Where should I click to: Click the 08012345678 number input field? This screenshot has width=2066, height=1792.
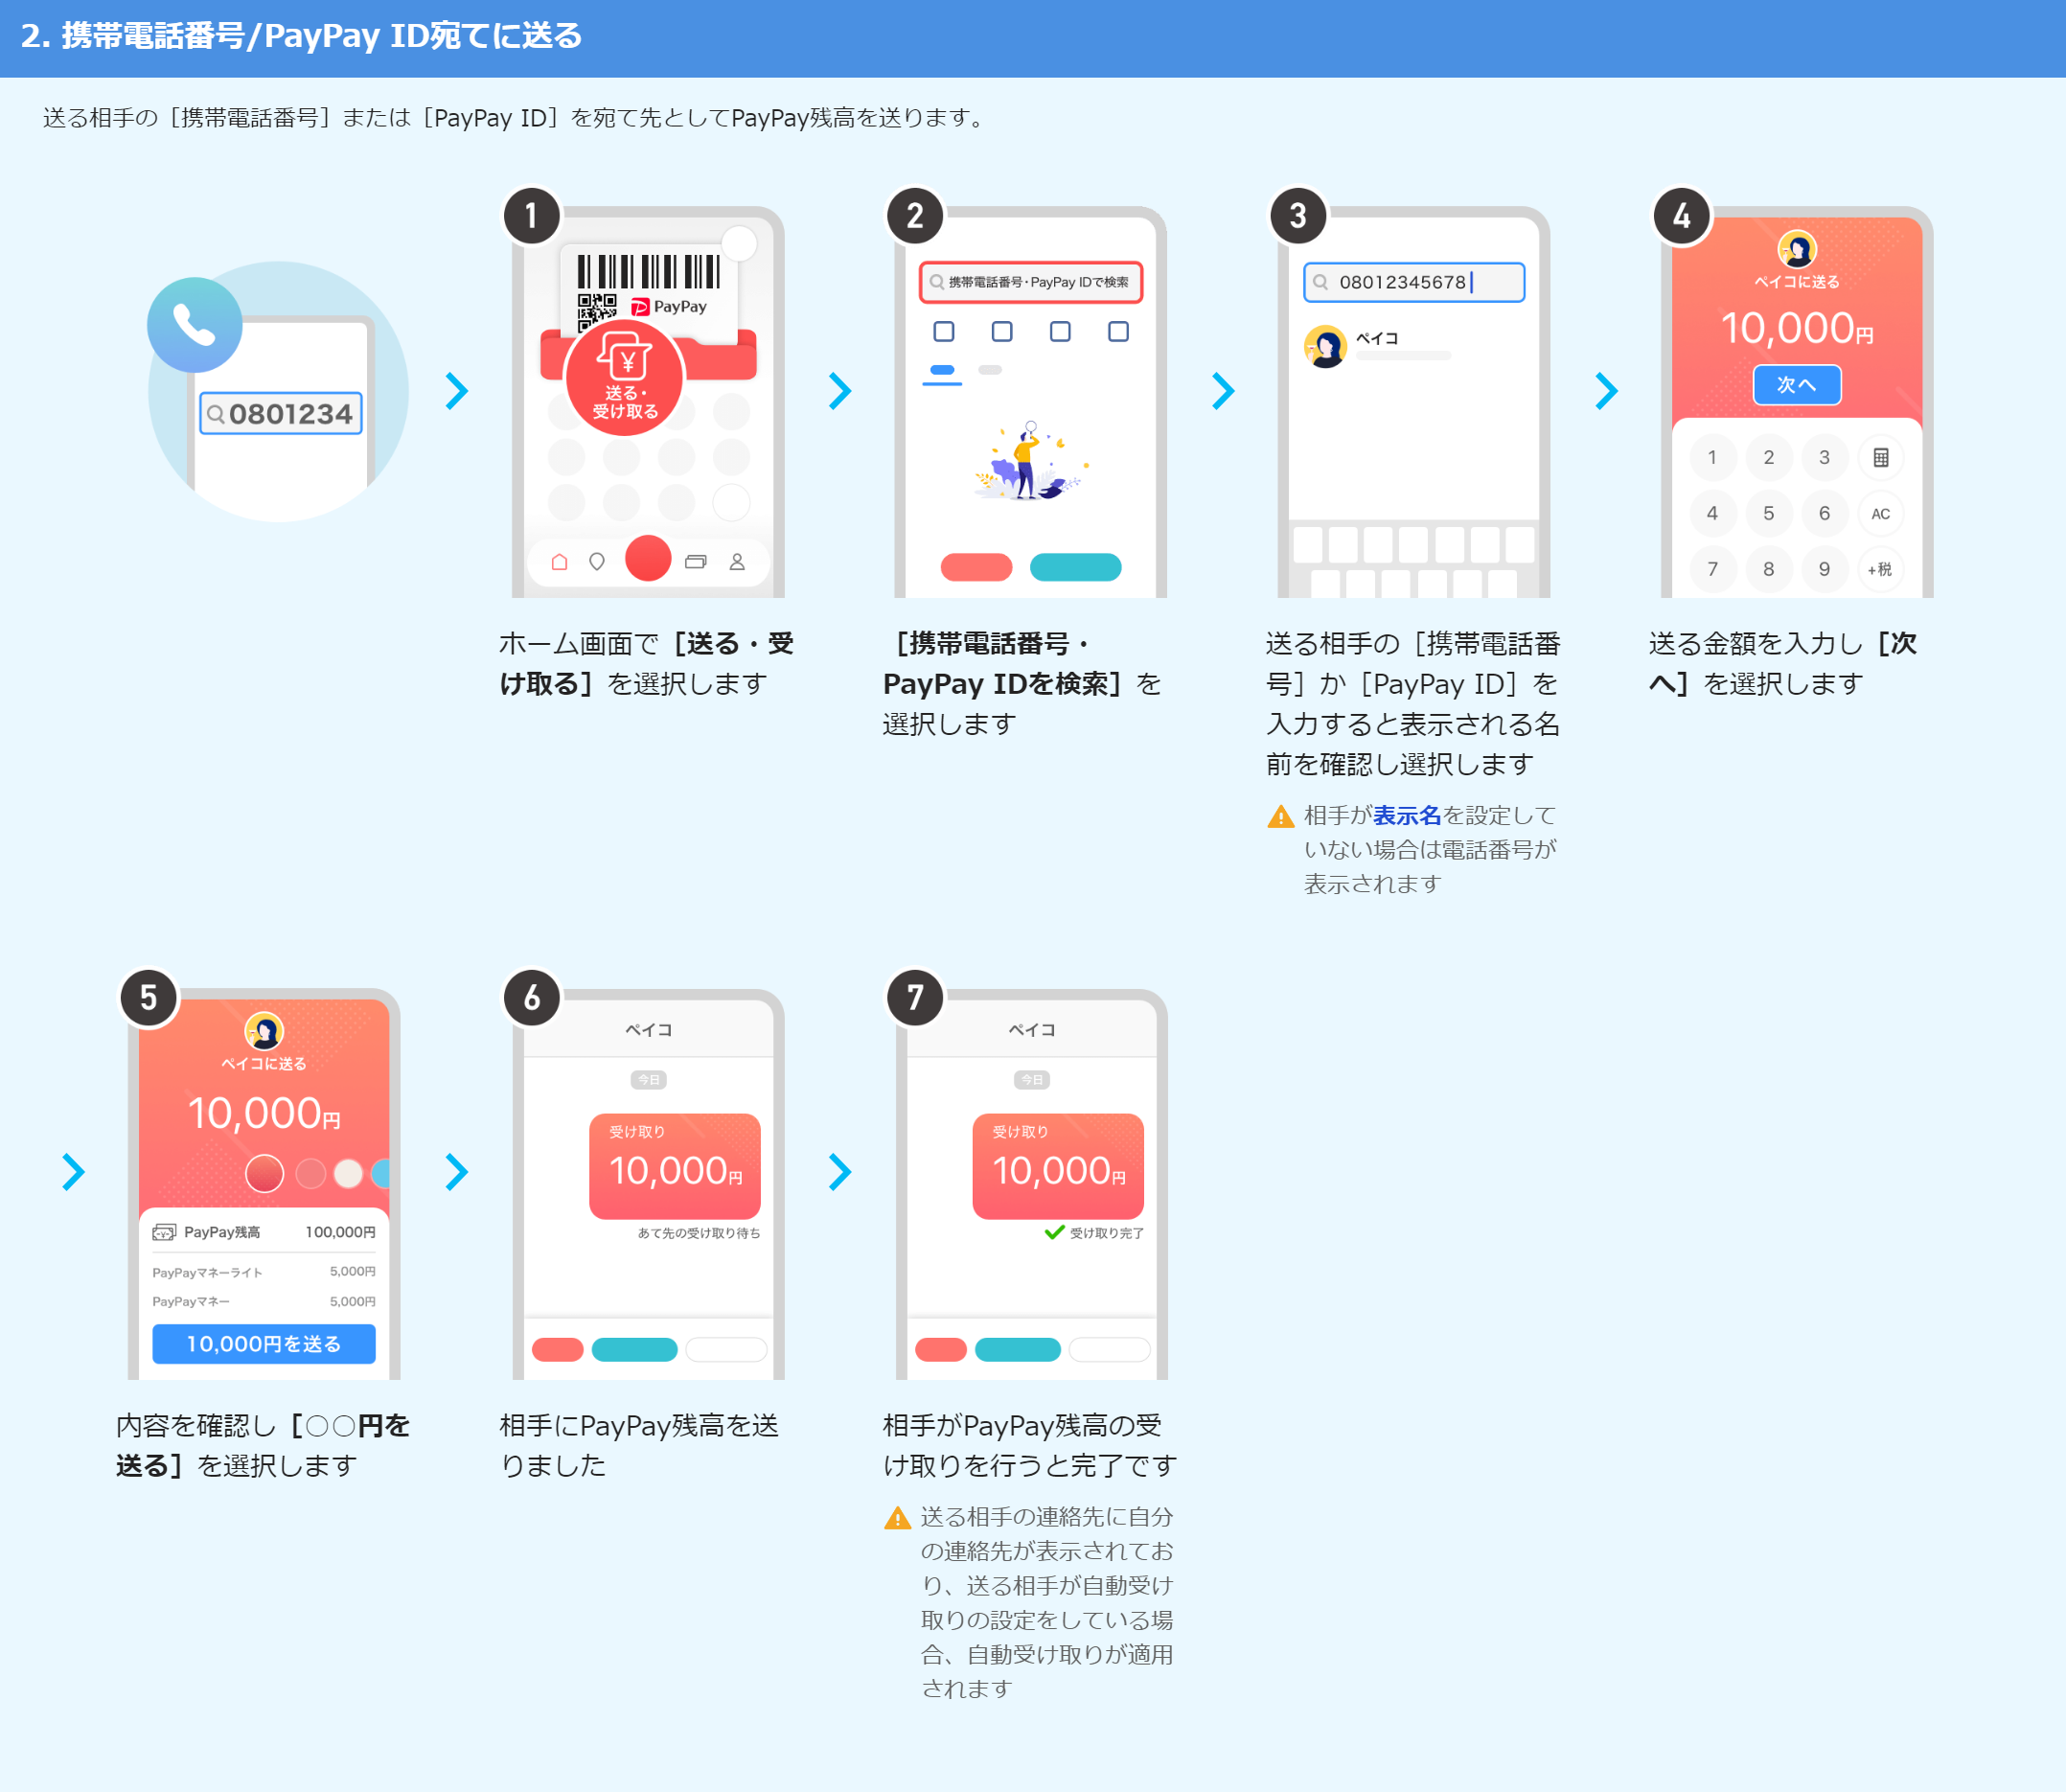1414,282
